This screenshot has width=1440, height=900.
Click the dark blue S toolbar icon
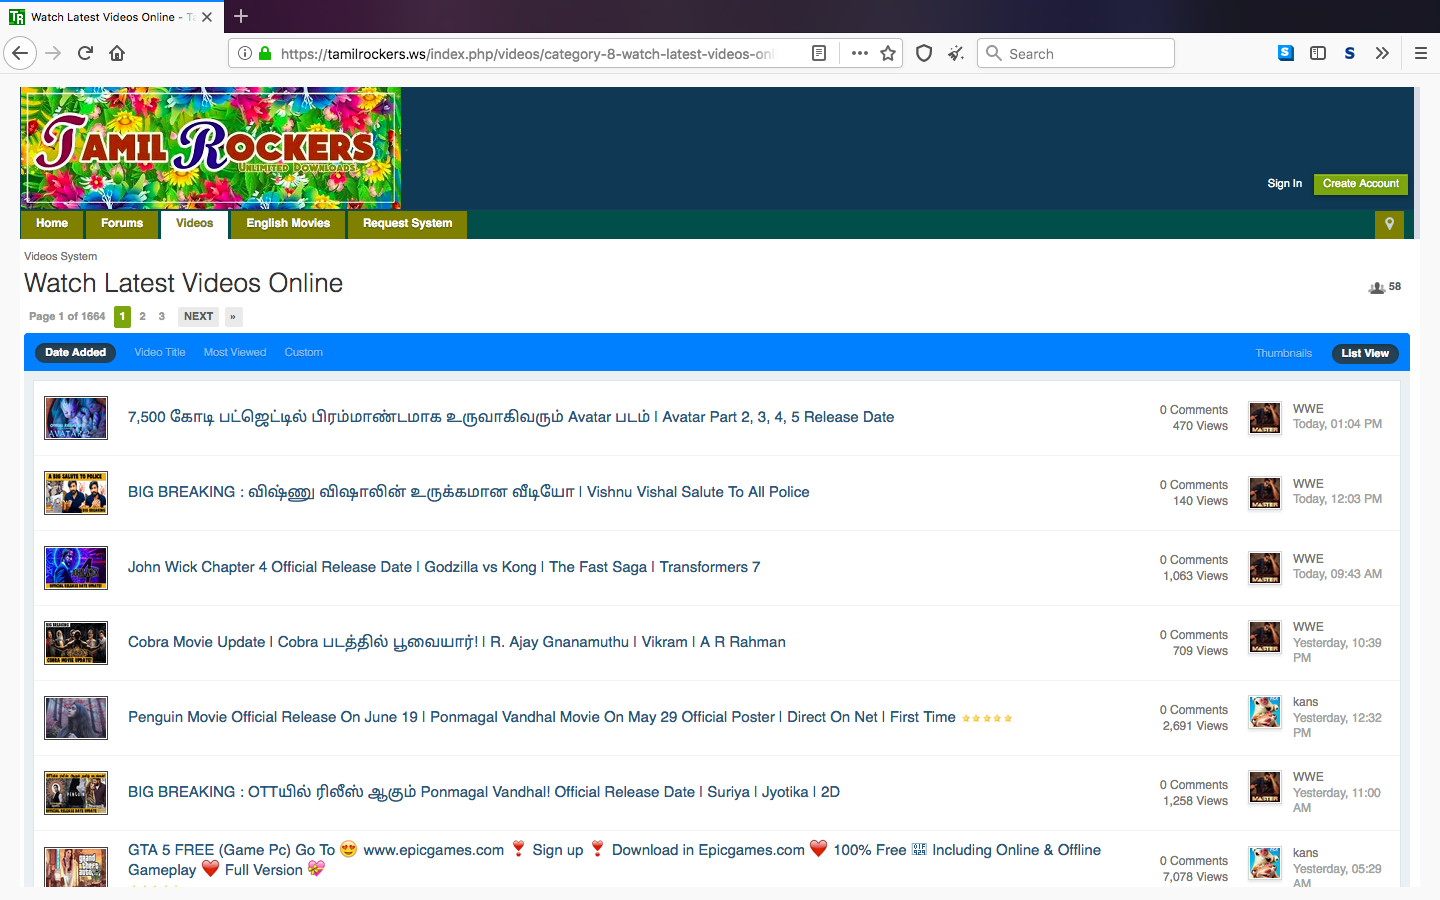(1350, 53)
